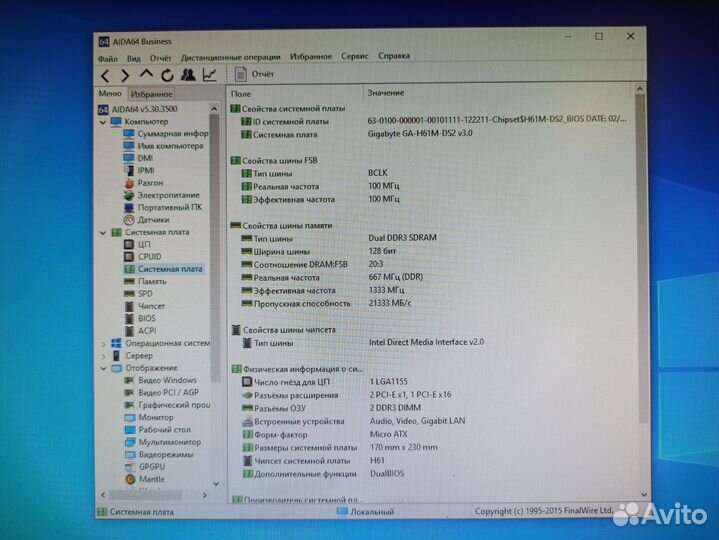
Task: Open the BIOS tree item
Action: tap(140, 319)
